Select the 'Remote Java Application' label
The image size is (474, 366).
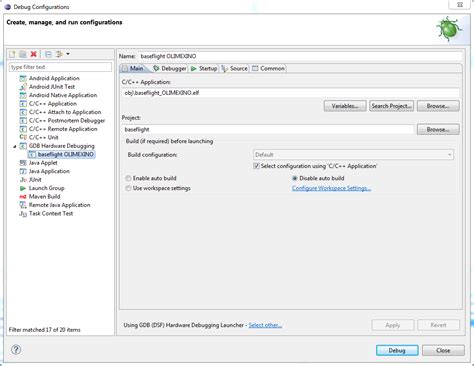(x=60, y=205)
